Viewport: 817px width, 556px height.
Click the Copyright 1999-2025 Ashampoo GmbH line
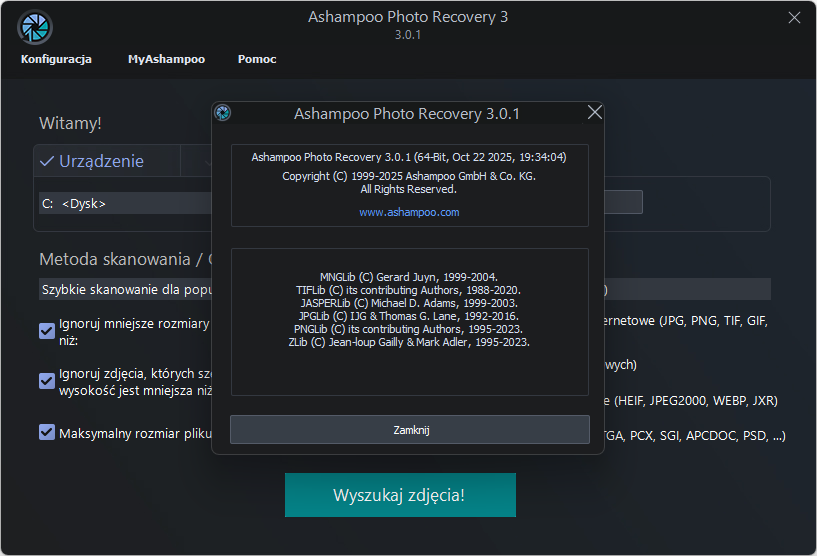tap(409, 176)
